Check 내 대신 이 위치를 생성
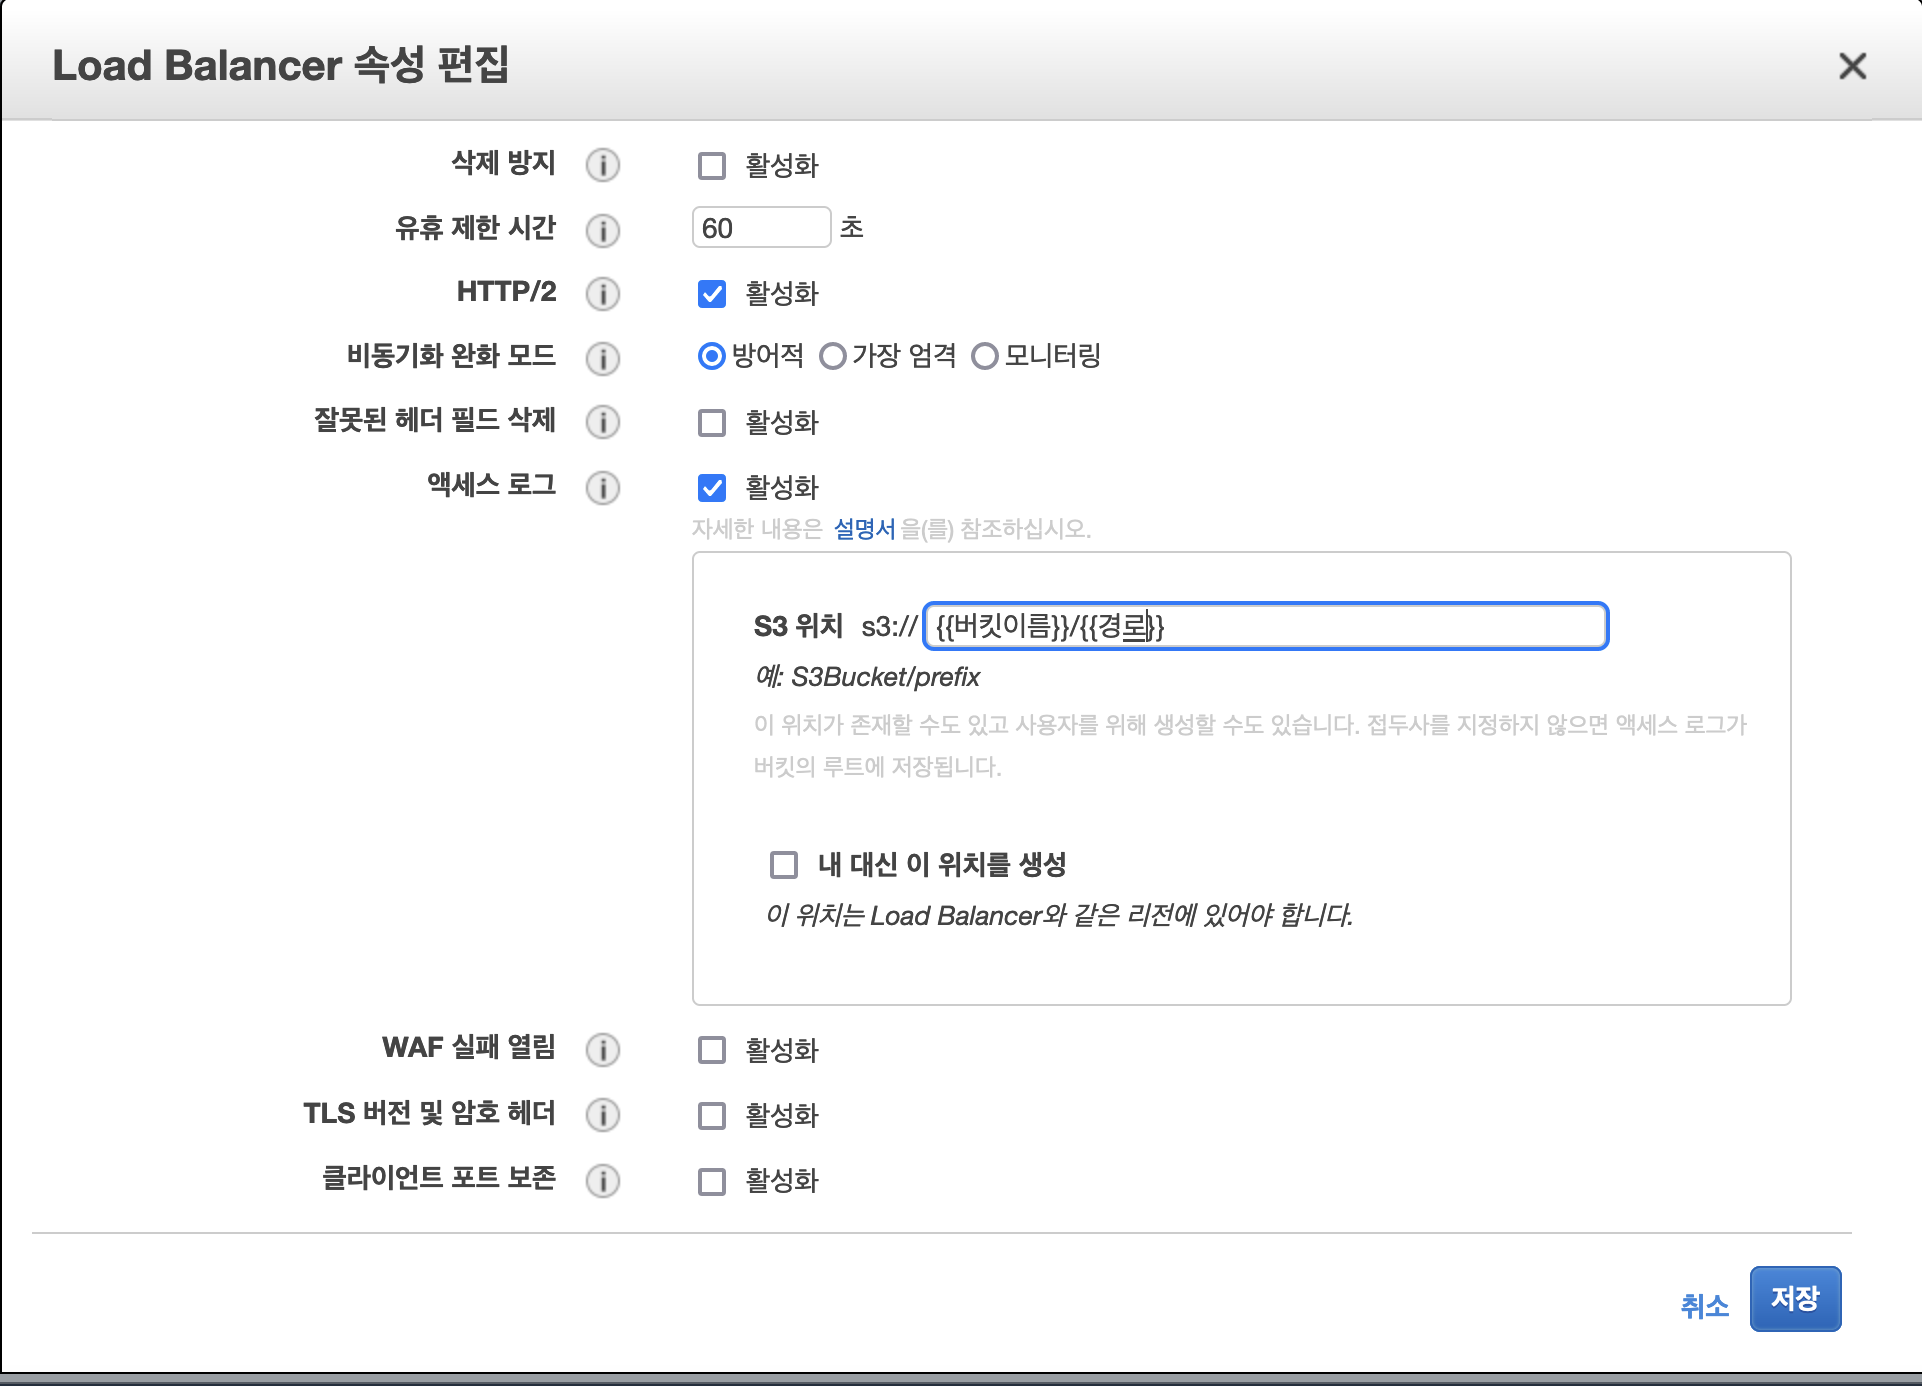This screenshot has height=1386, width=1922. [784, 865]
